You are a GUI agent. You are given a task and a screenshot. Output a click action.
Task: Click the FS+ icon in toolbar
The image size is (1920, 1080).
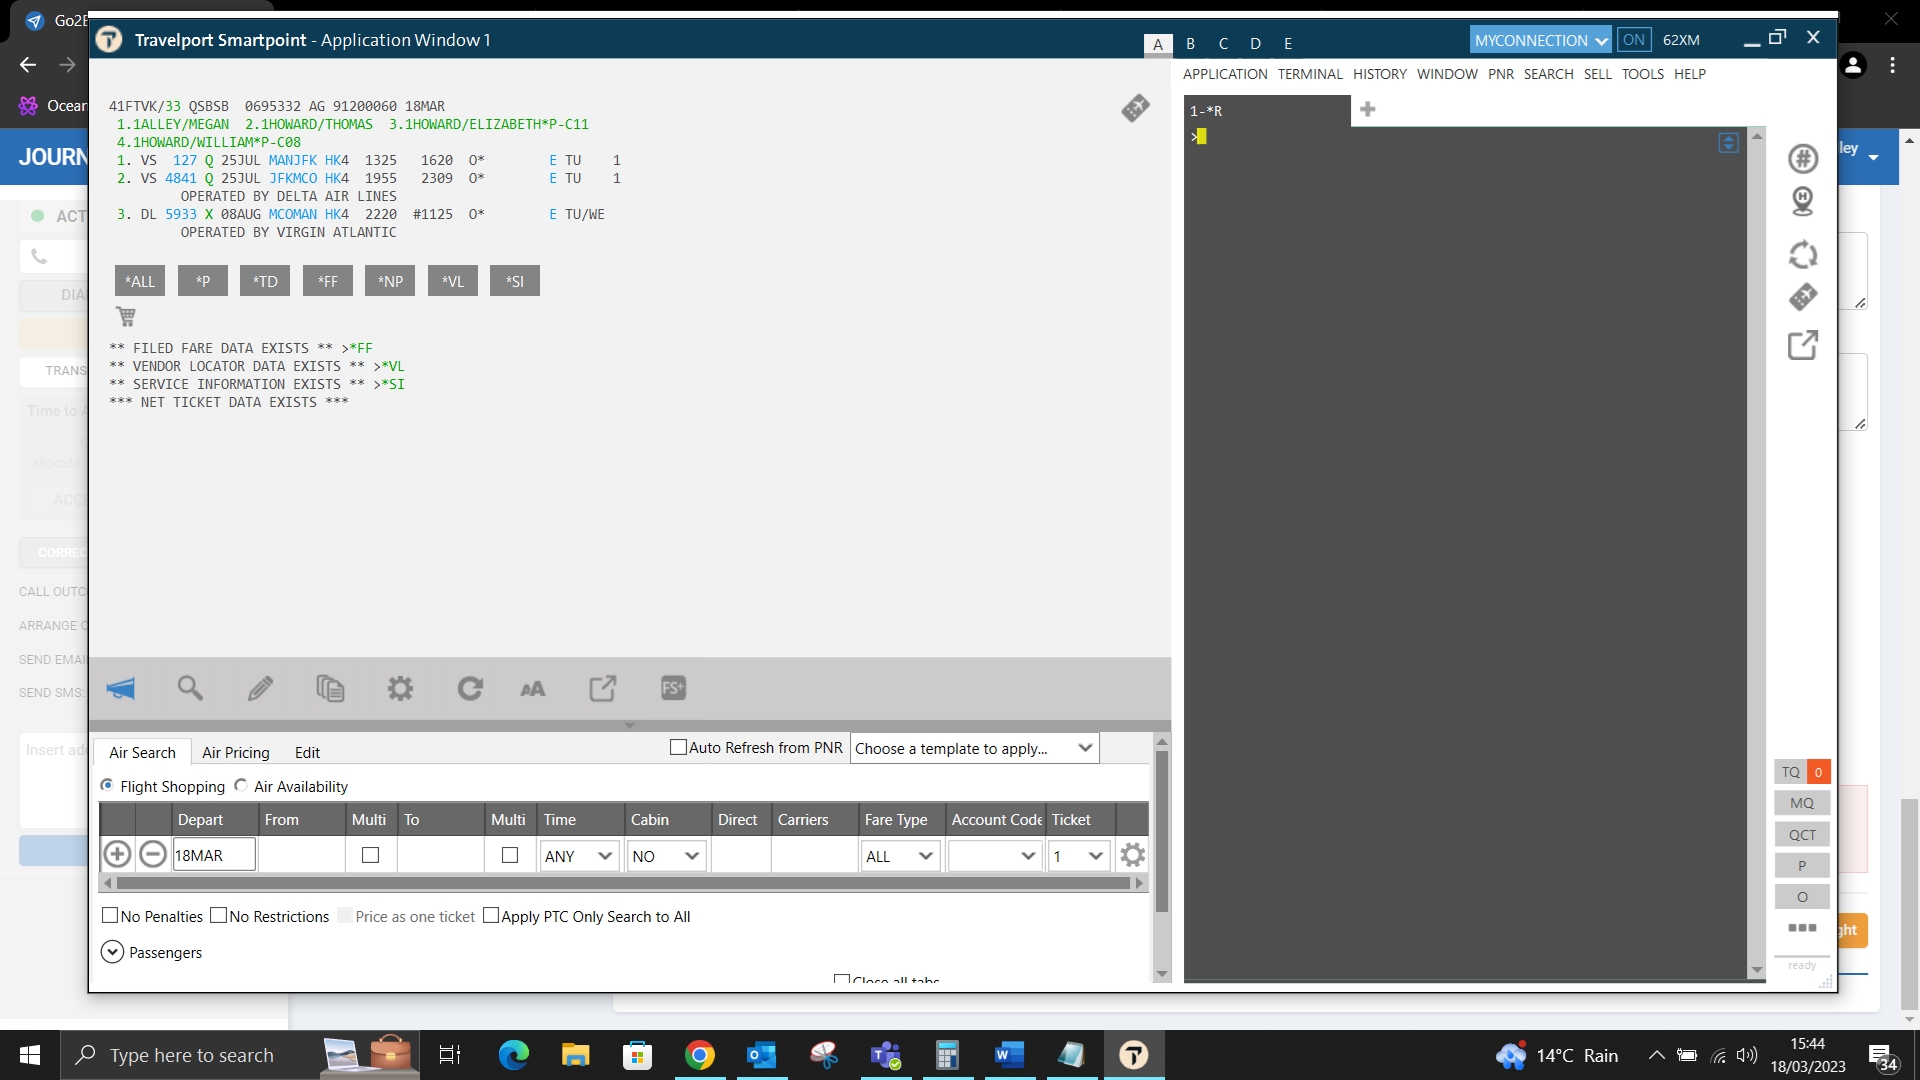pos(673,688)
